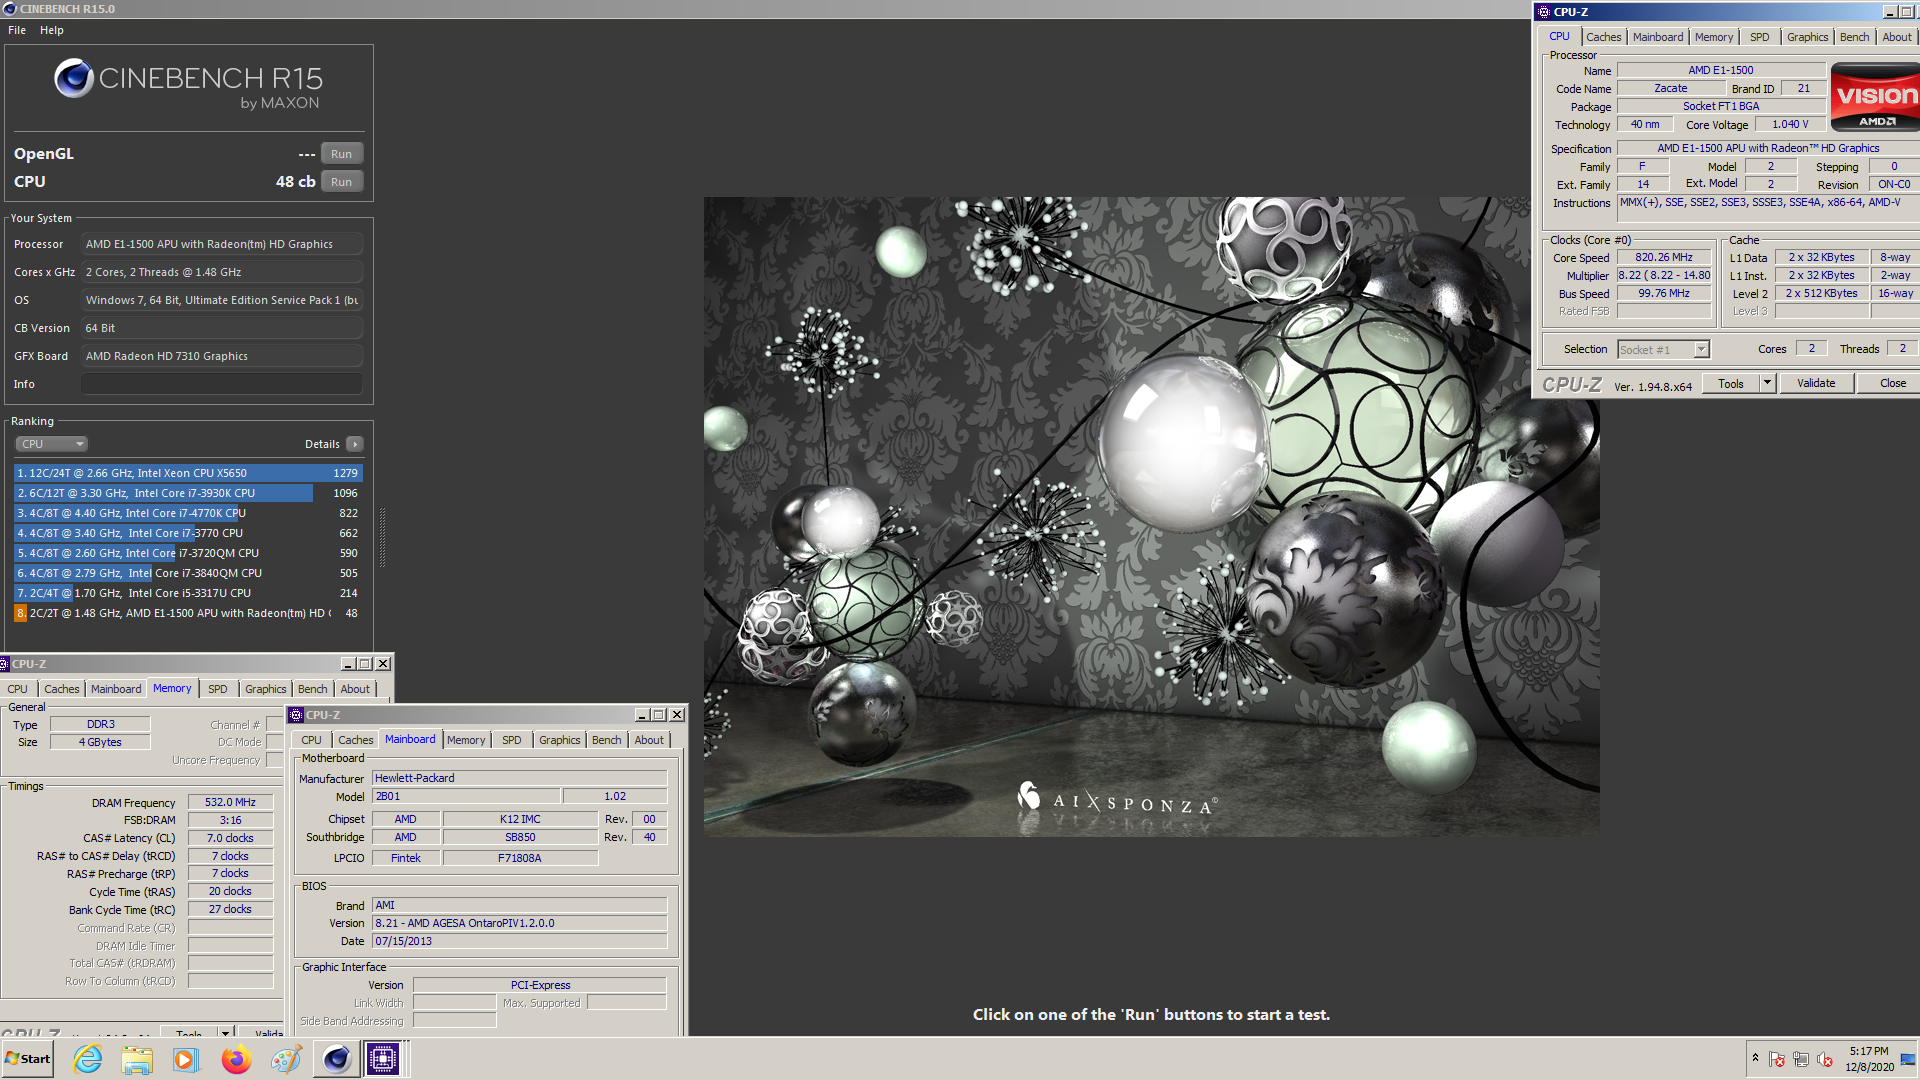Open Caches tab in top-right CPU-Z
The width and height of the screenshot is (1920, 1080).
1603,37
